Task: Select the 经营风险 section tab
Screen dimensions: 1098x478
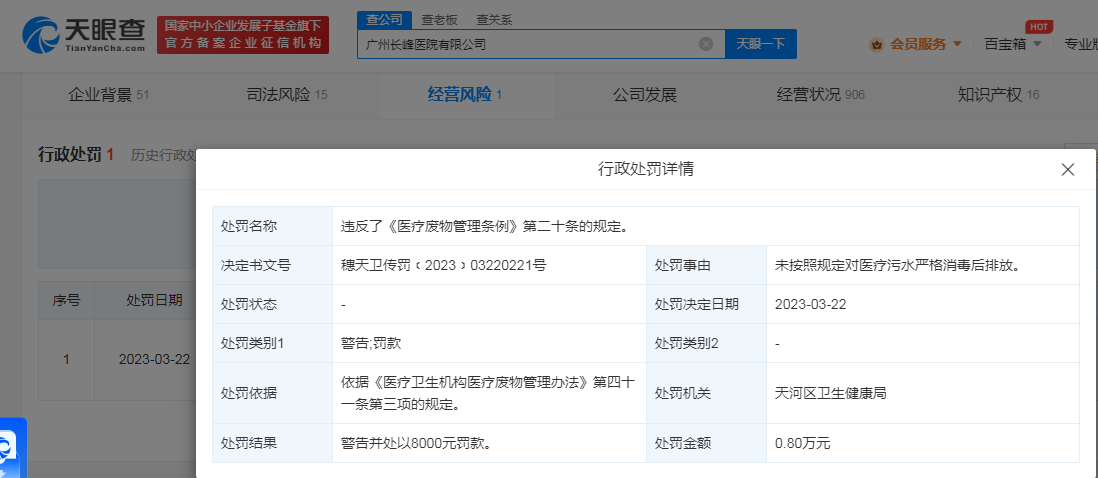Action: pyautogui.click(x=464, y=95)
